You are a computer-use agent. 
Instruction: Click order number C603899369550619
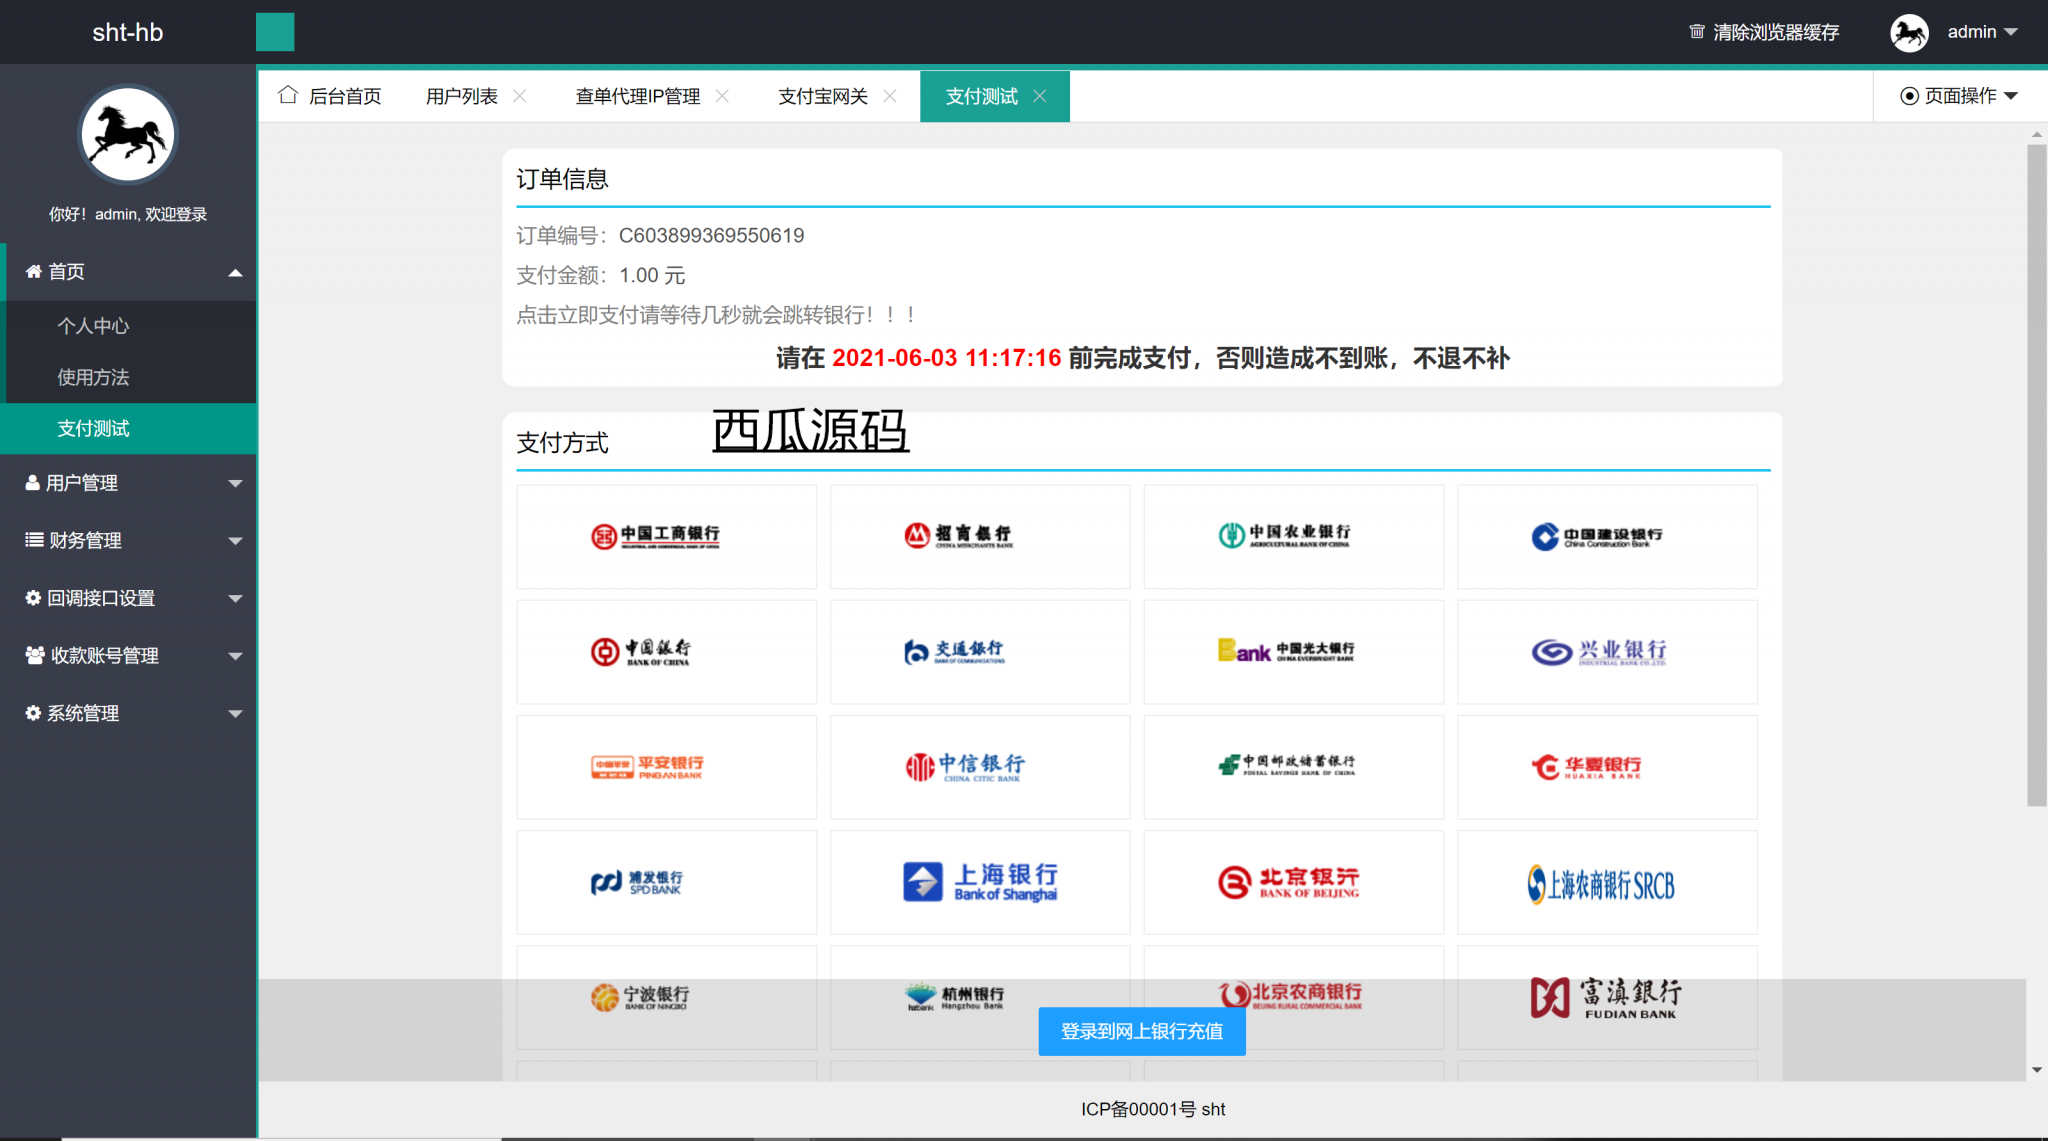(711, 236)
